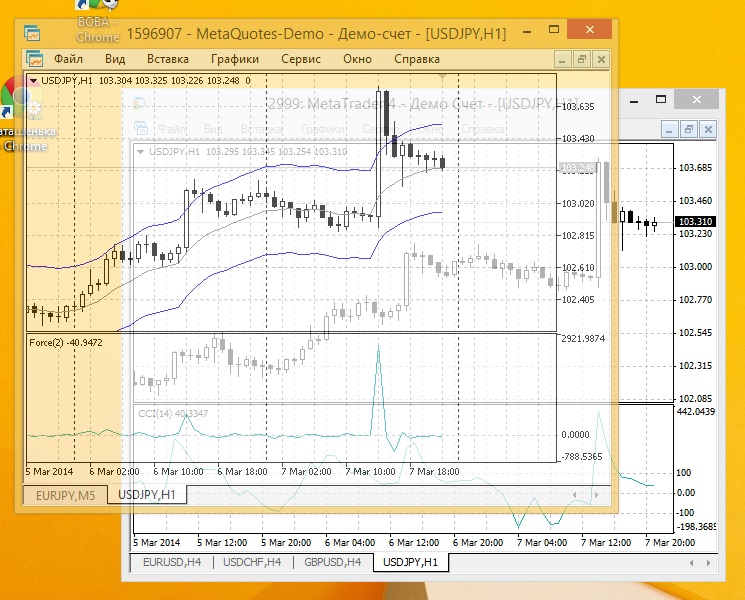Click back window tab scroll left arrow
The width and height of the screenshot is (745, 600).
[691, 563]
